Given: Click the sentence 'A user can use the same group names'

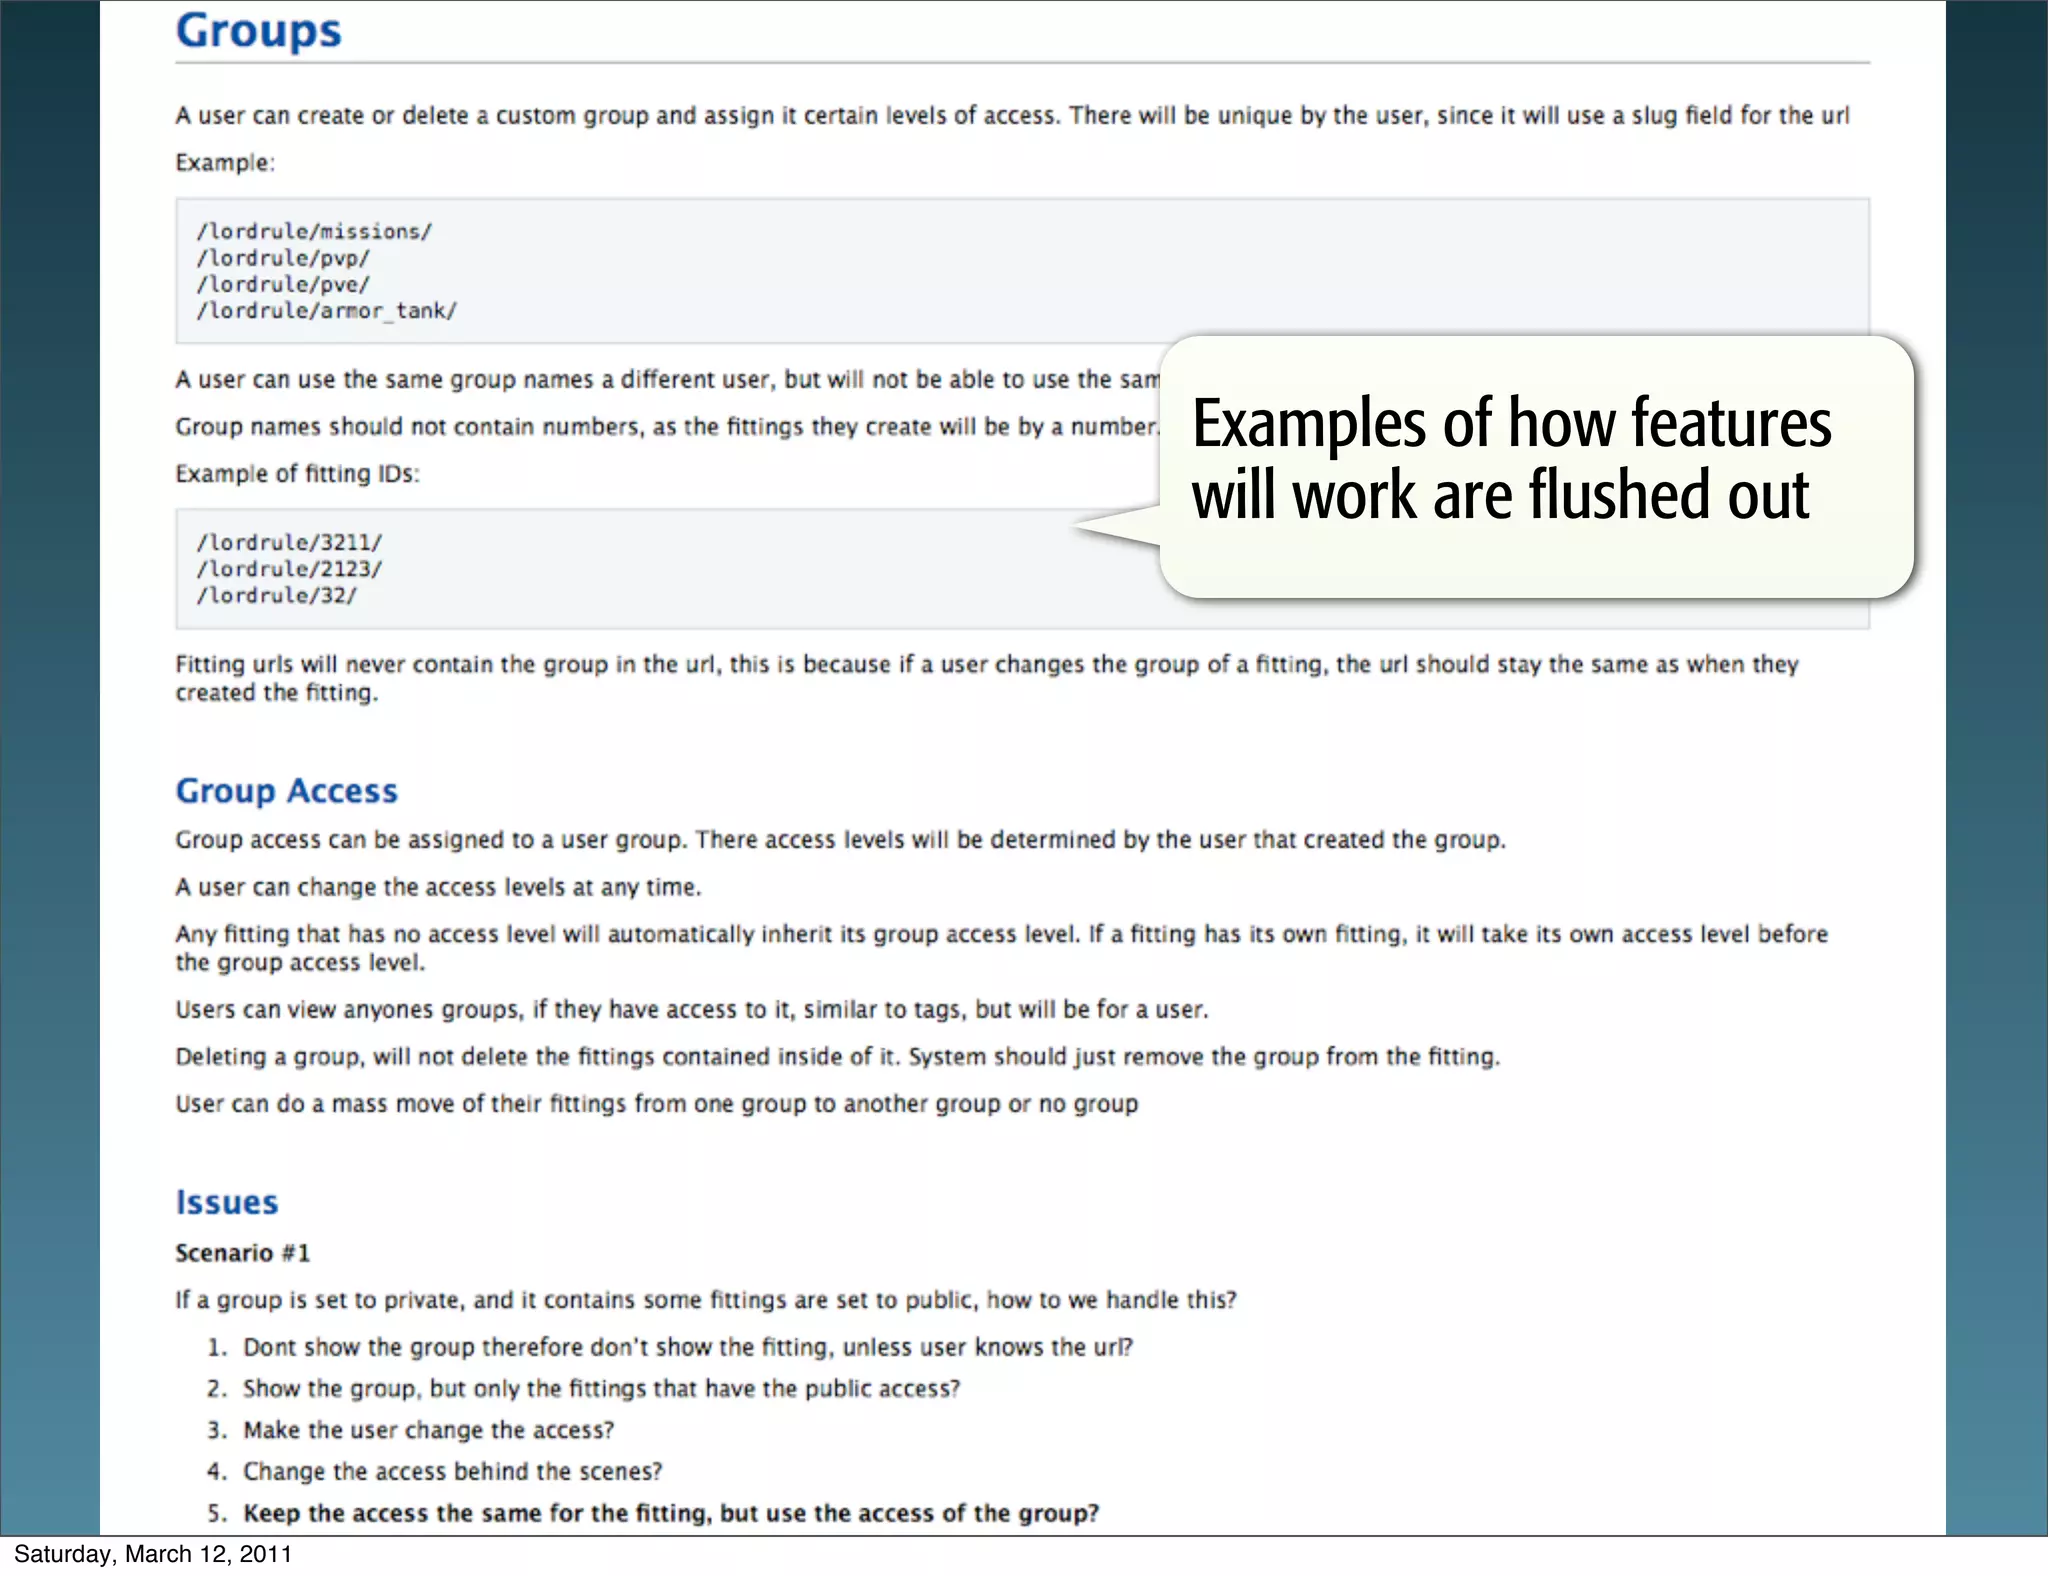Looking at the screenshot, I should click(x=667, y=380).
